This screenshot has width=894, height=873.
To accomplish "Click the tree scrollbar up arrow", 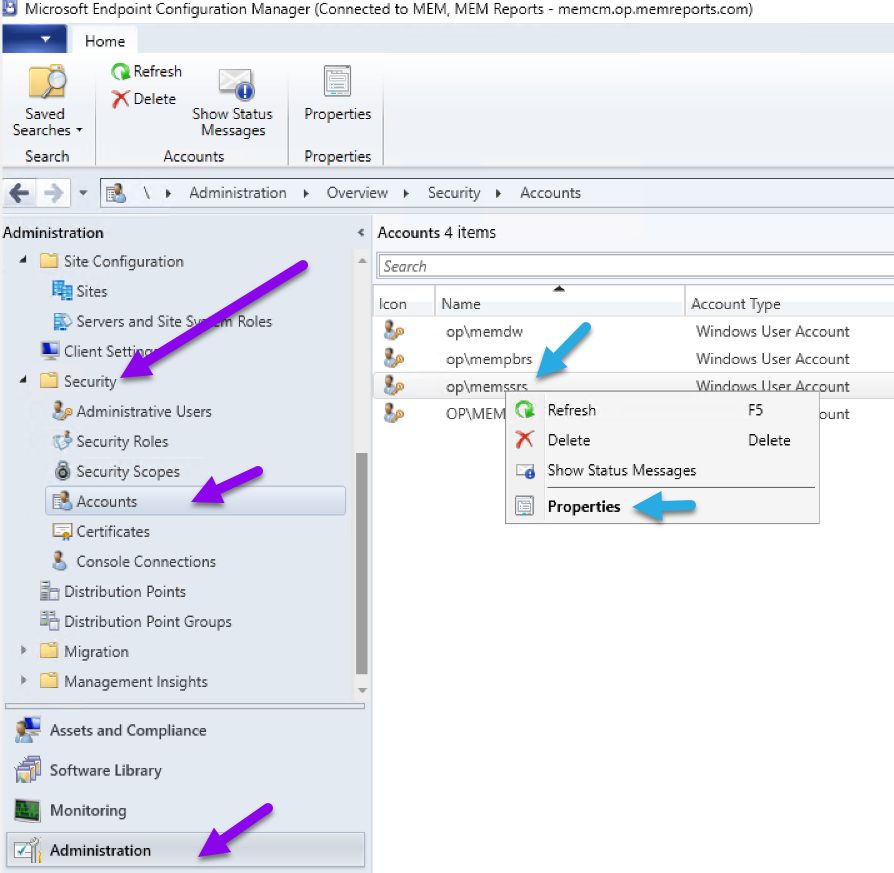I will [x=361, y=261].
